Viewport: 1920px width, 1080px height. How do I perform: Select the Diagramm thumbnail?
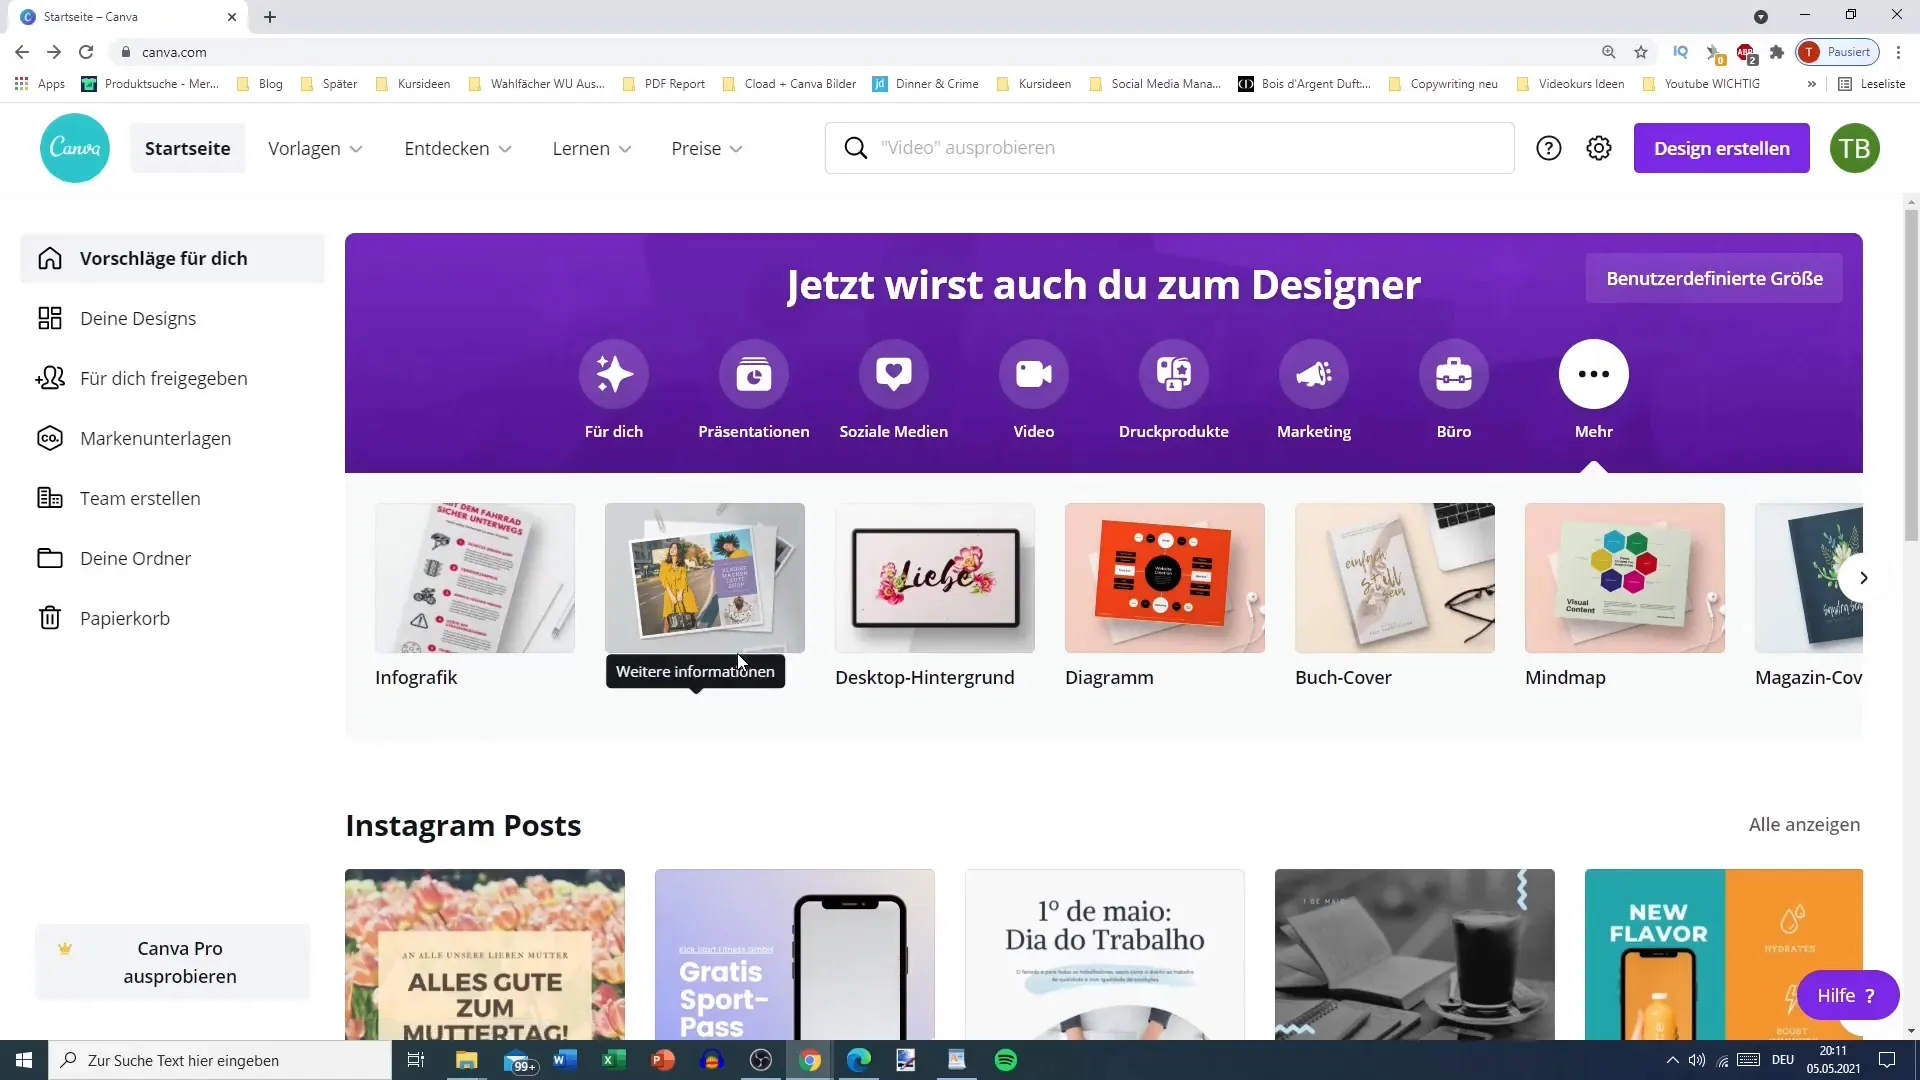1165,578
